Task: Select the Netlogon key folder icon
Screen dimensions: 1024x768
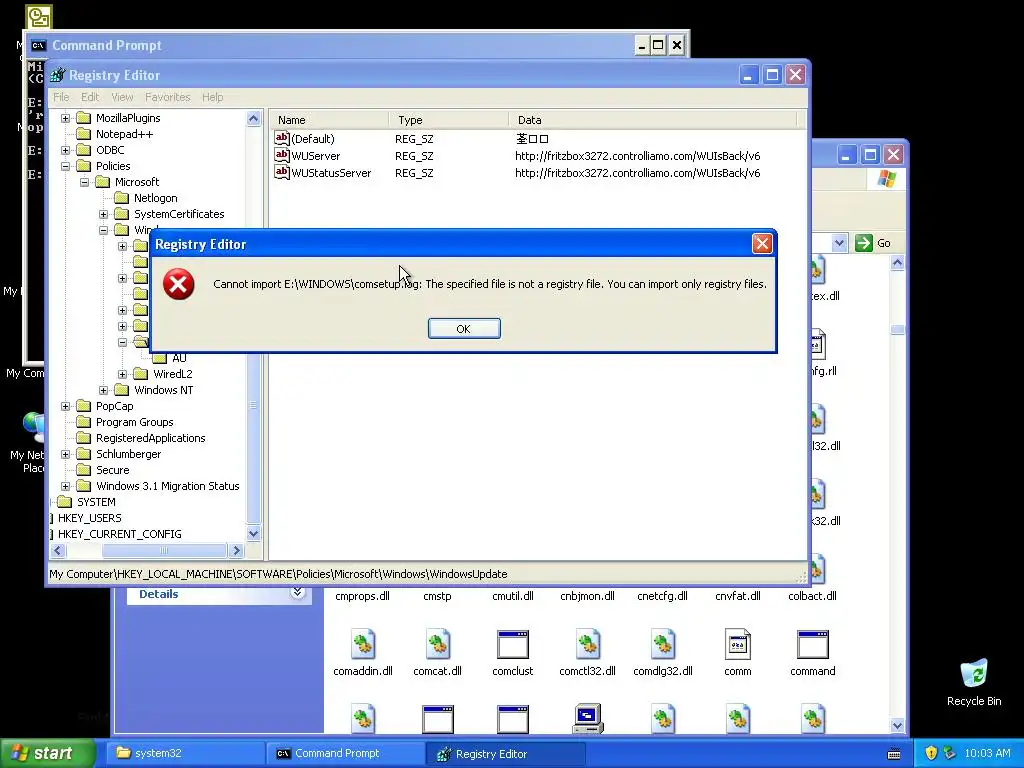Action: point(121,198)
